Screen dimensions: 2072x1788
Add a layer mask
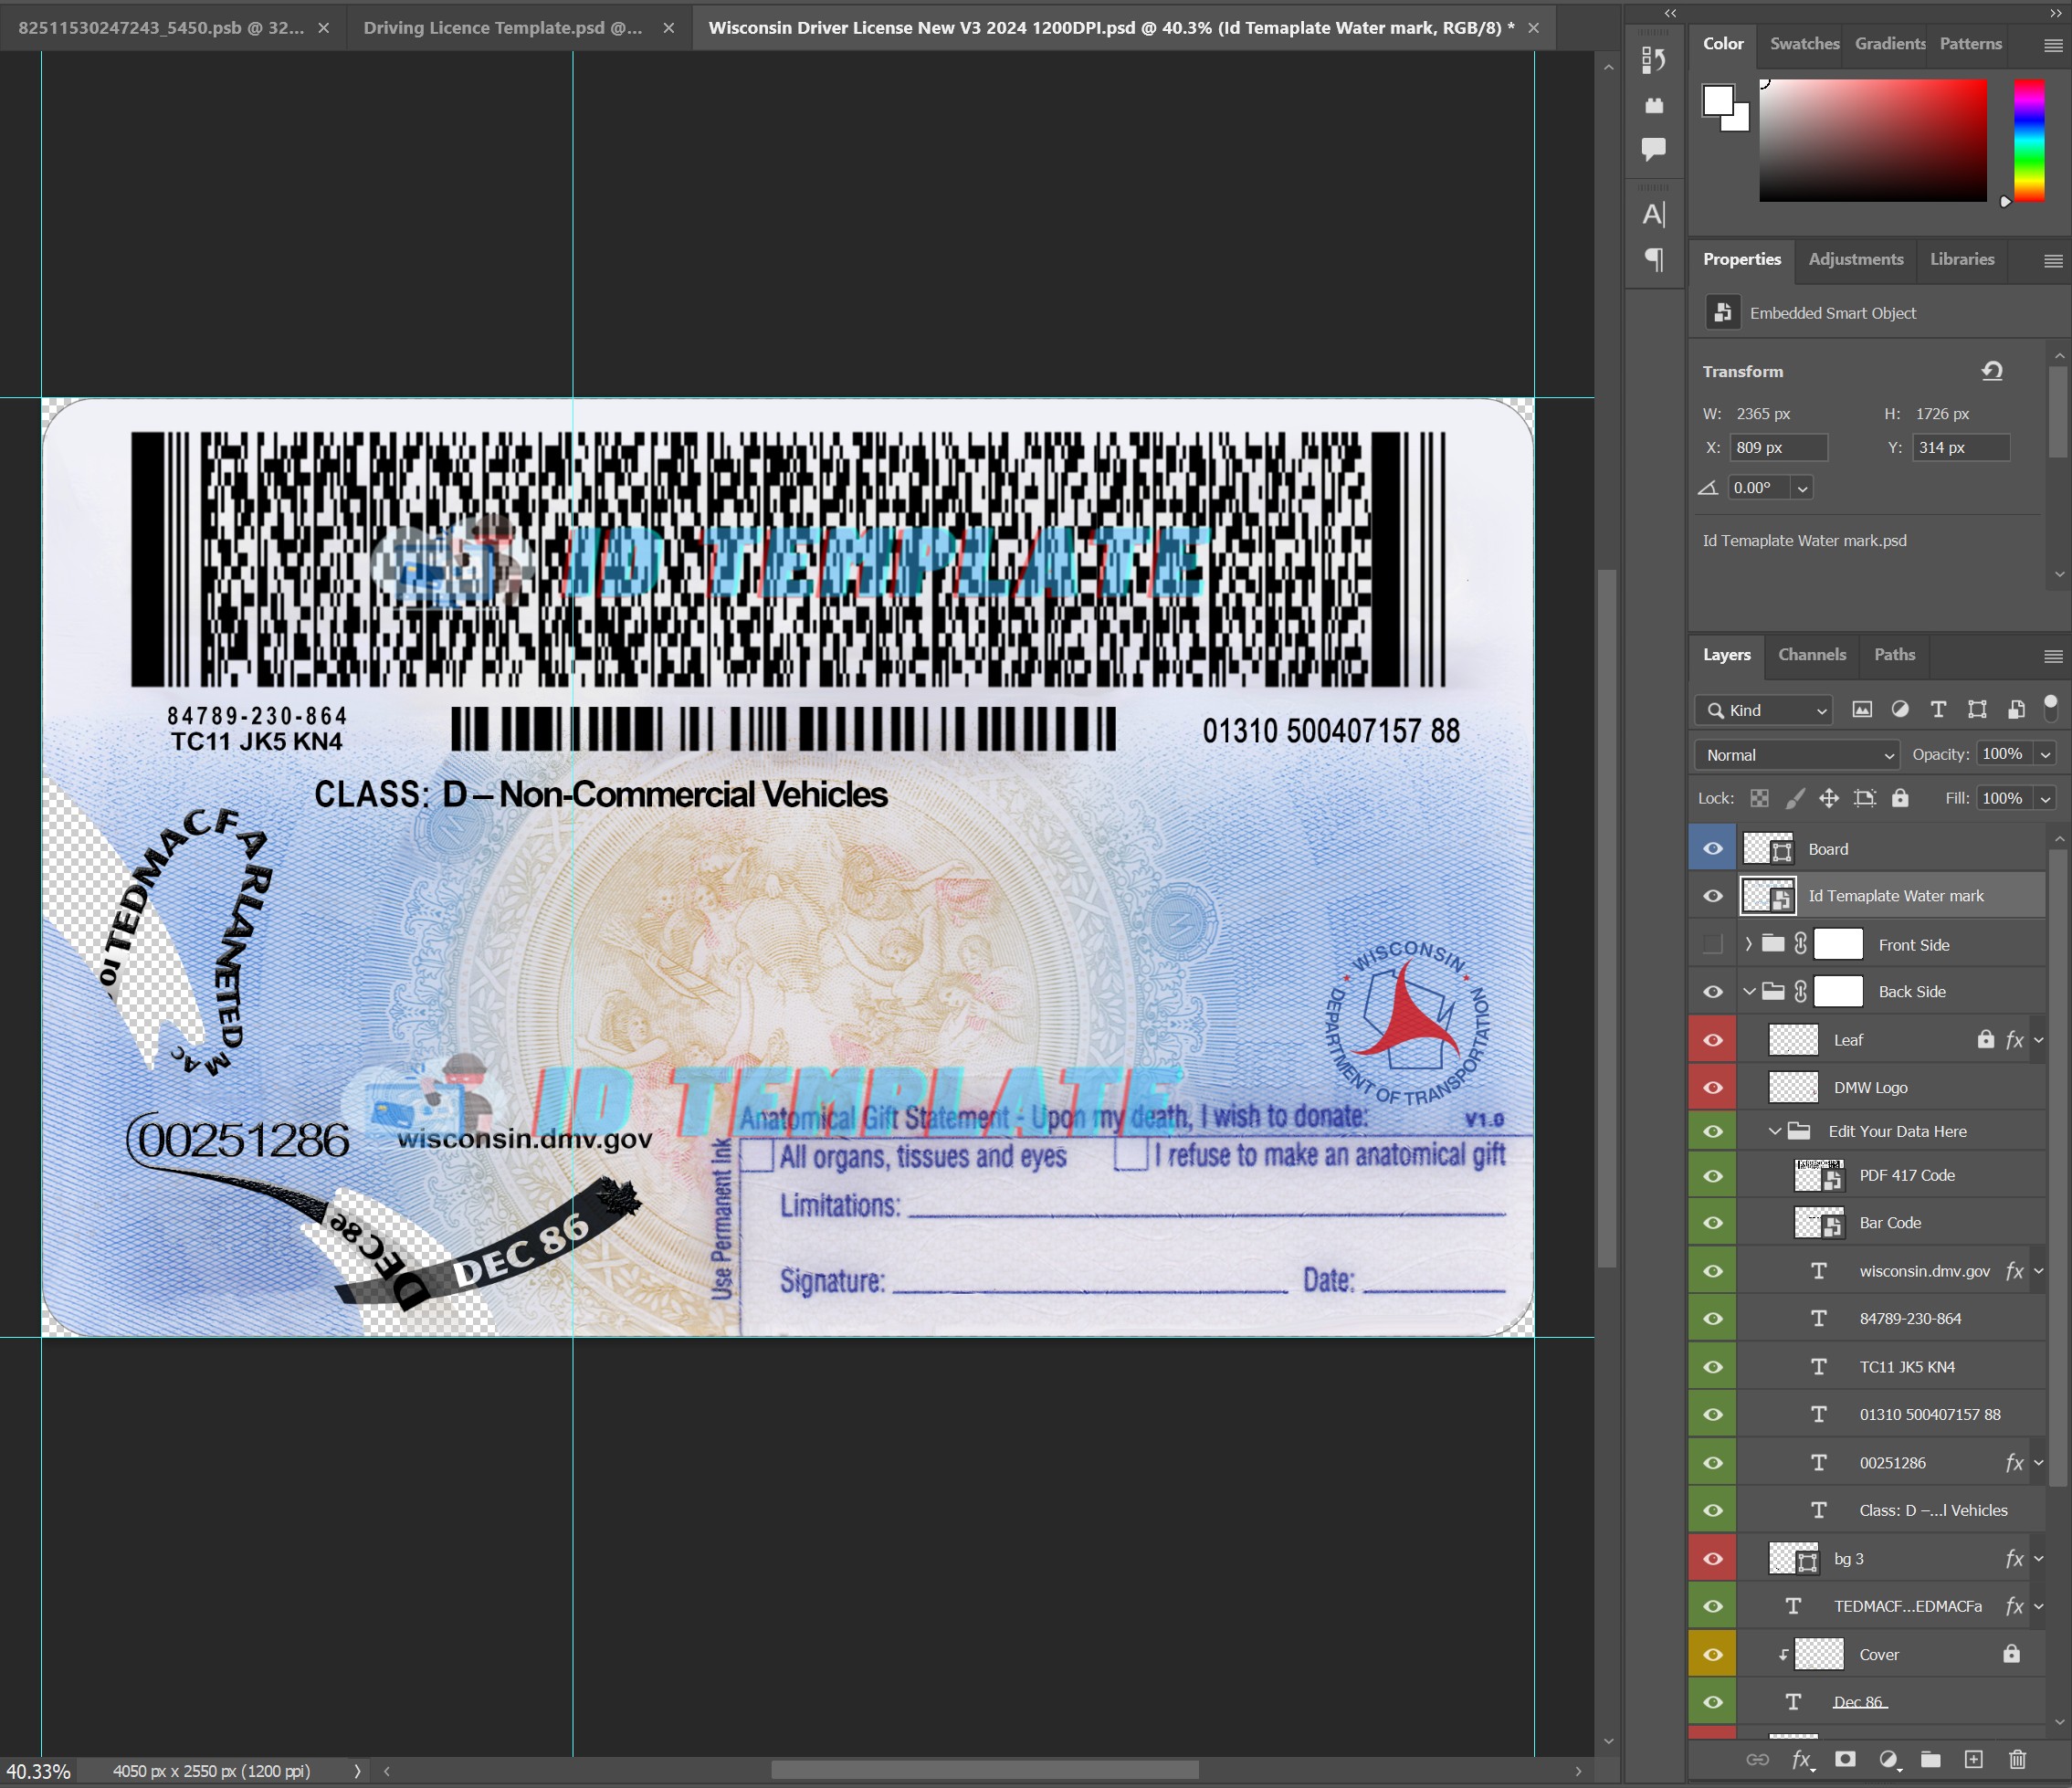pos(1845,1759)
